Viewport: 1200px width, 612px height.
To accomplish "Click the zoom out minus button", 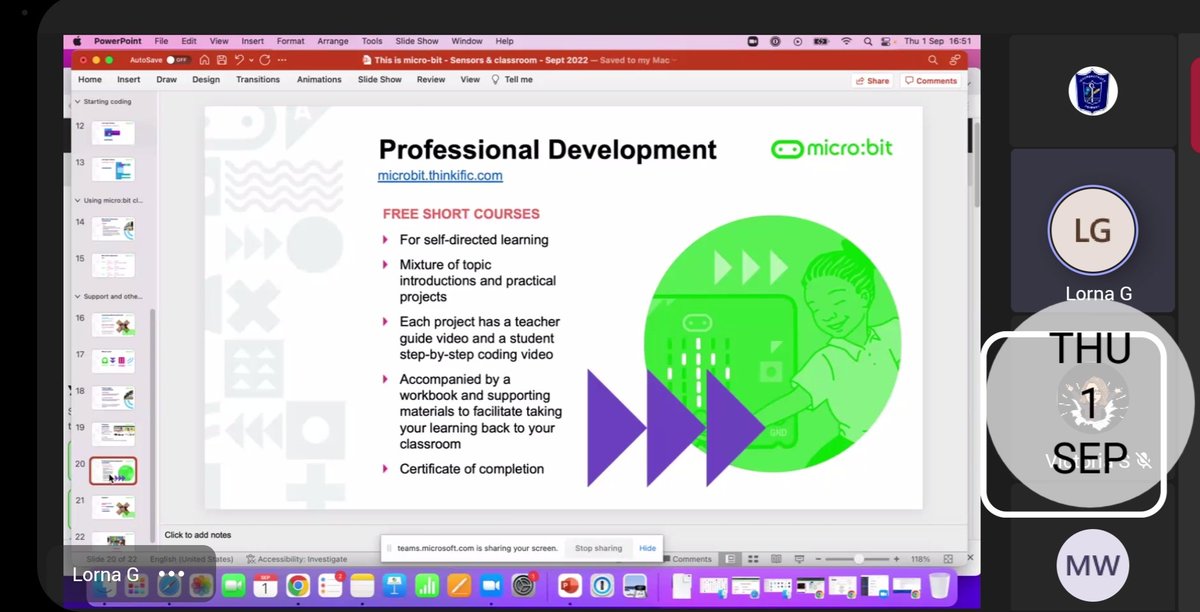I will 818,559.
